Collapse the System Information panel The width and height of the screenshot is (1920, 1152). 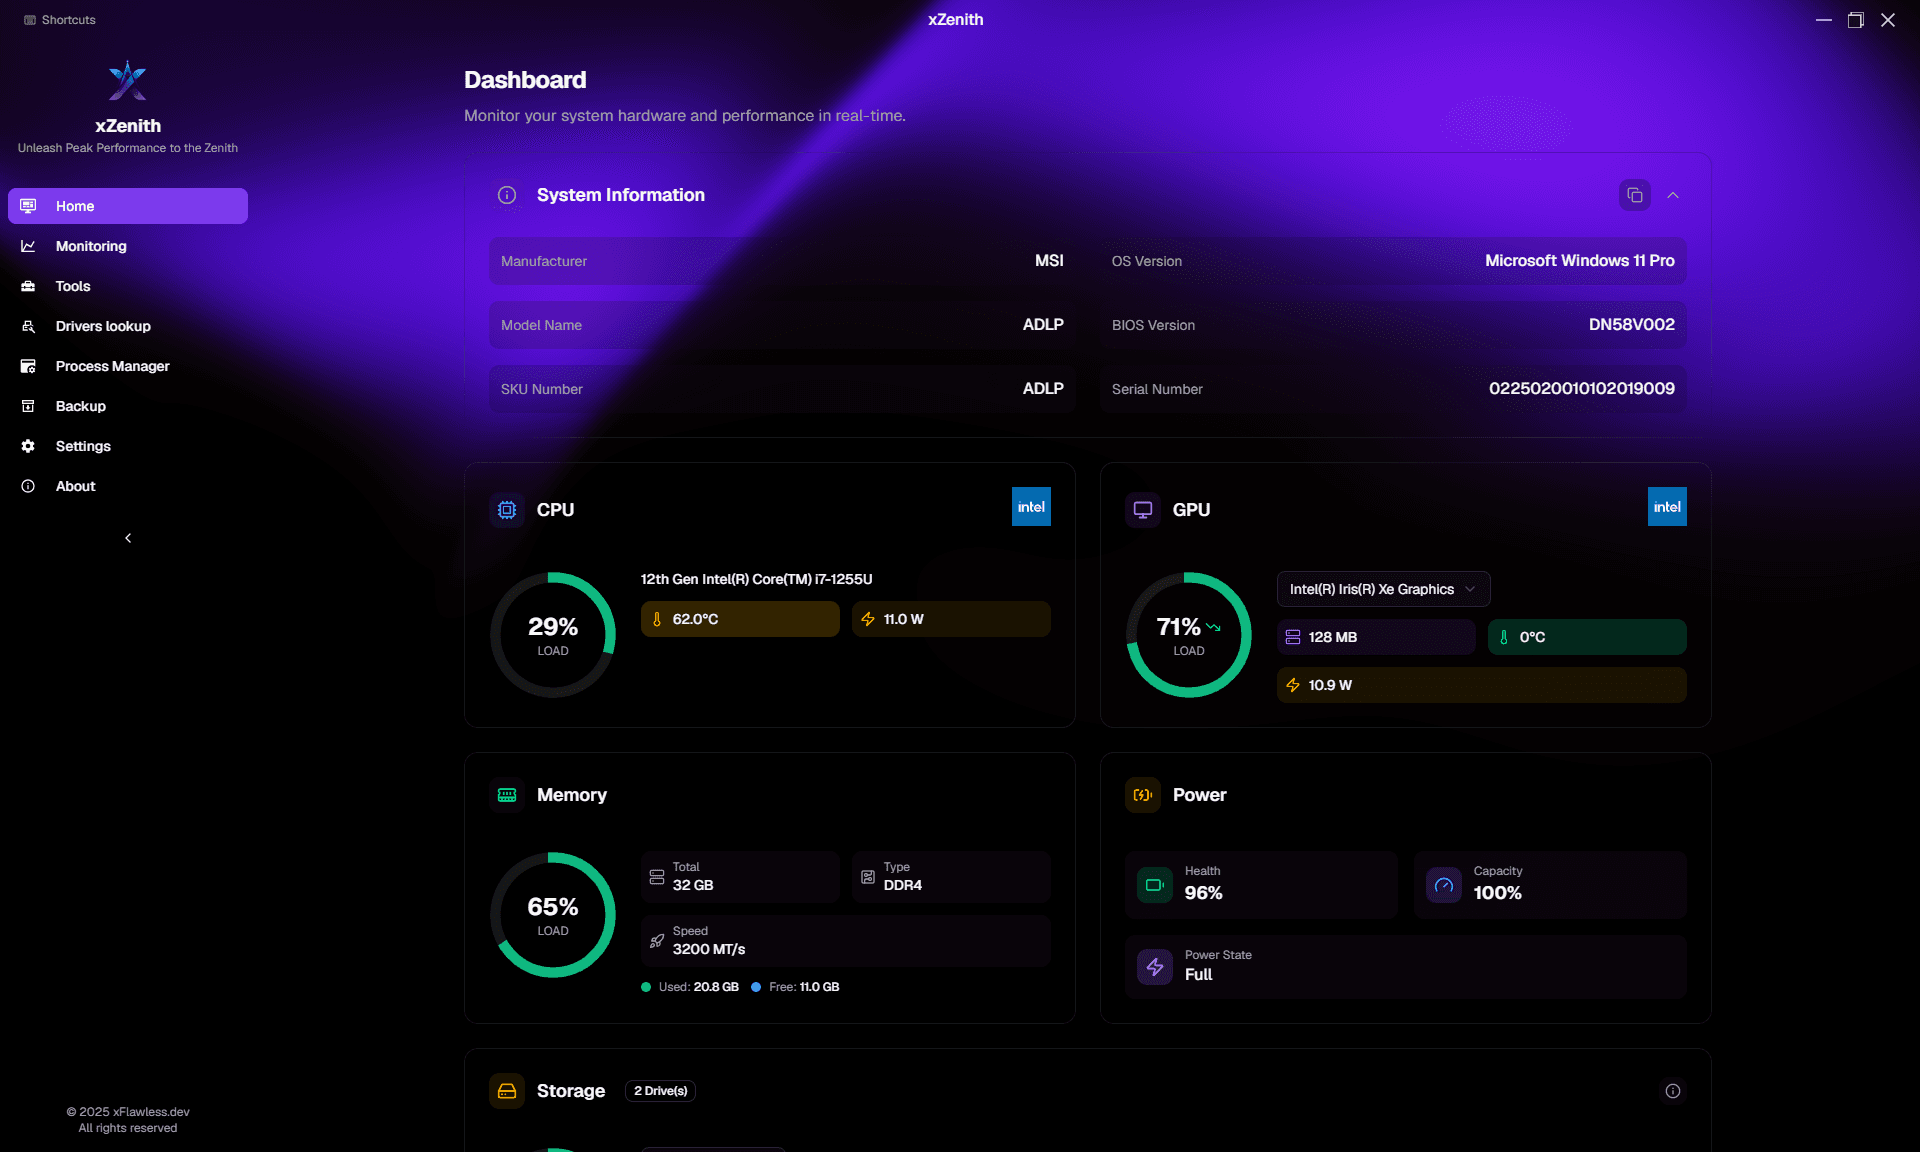click(1674, 195)
